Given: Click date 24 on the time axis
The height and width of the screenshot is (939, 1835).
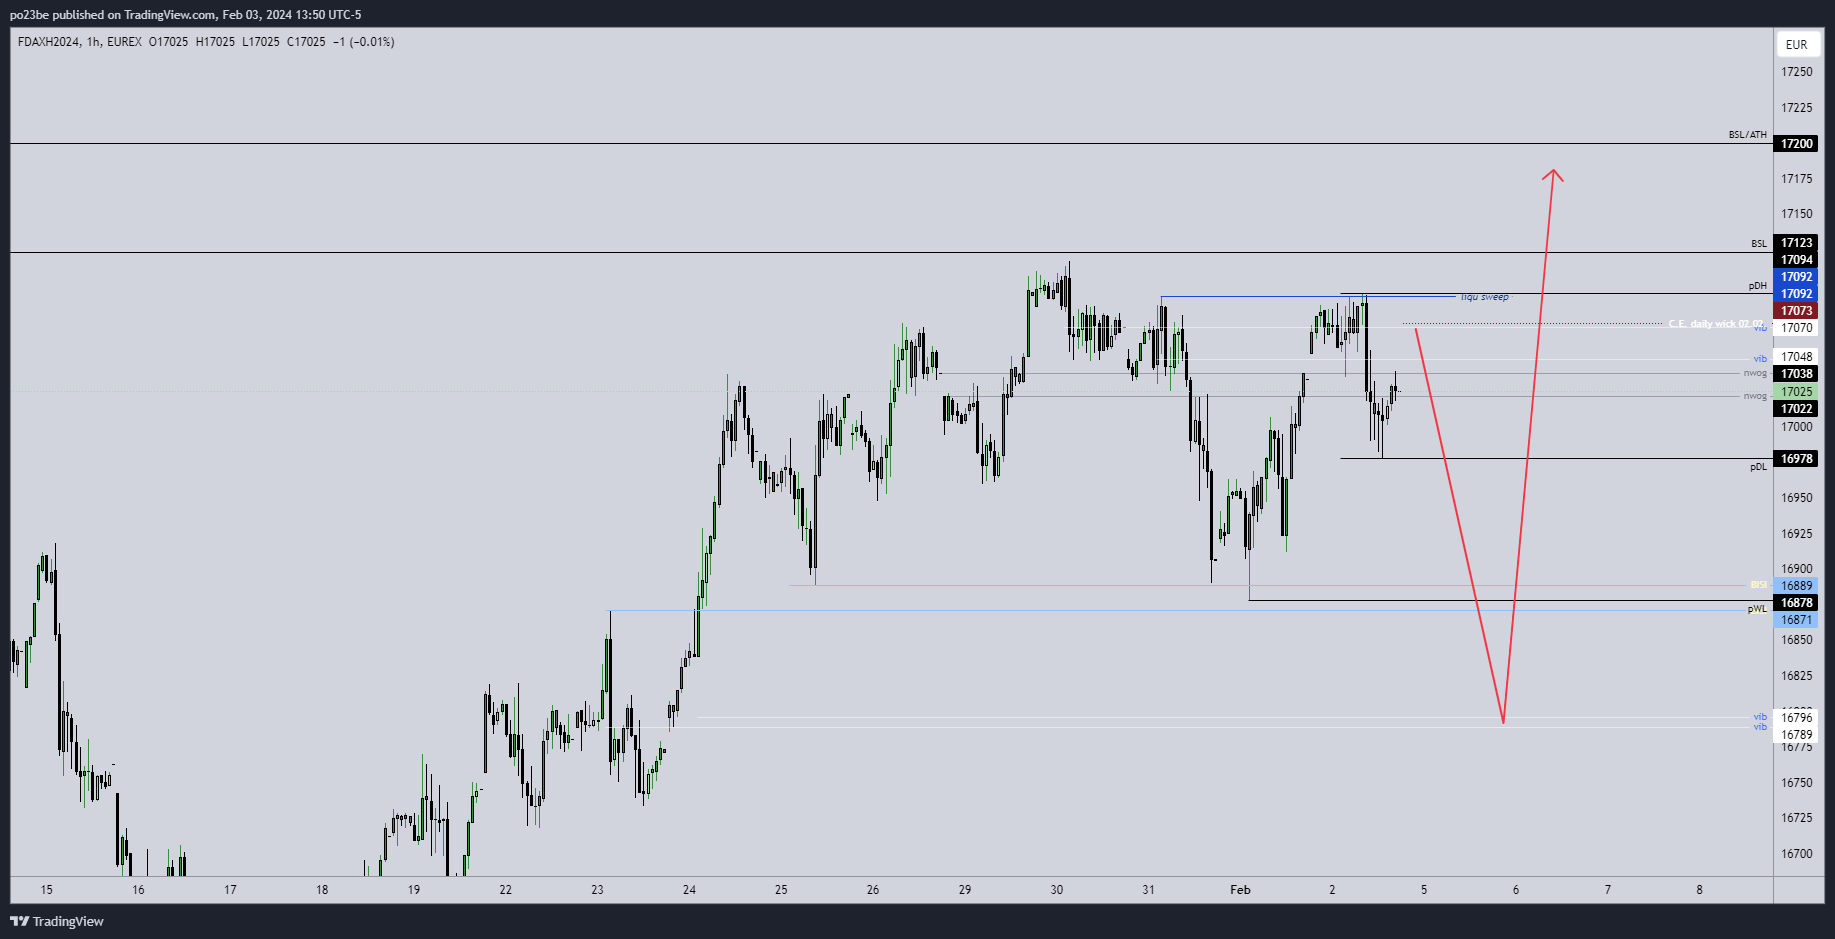Looking at the screenshot, I should (x=689, y=890).
